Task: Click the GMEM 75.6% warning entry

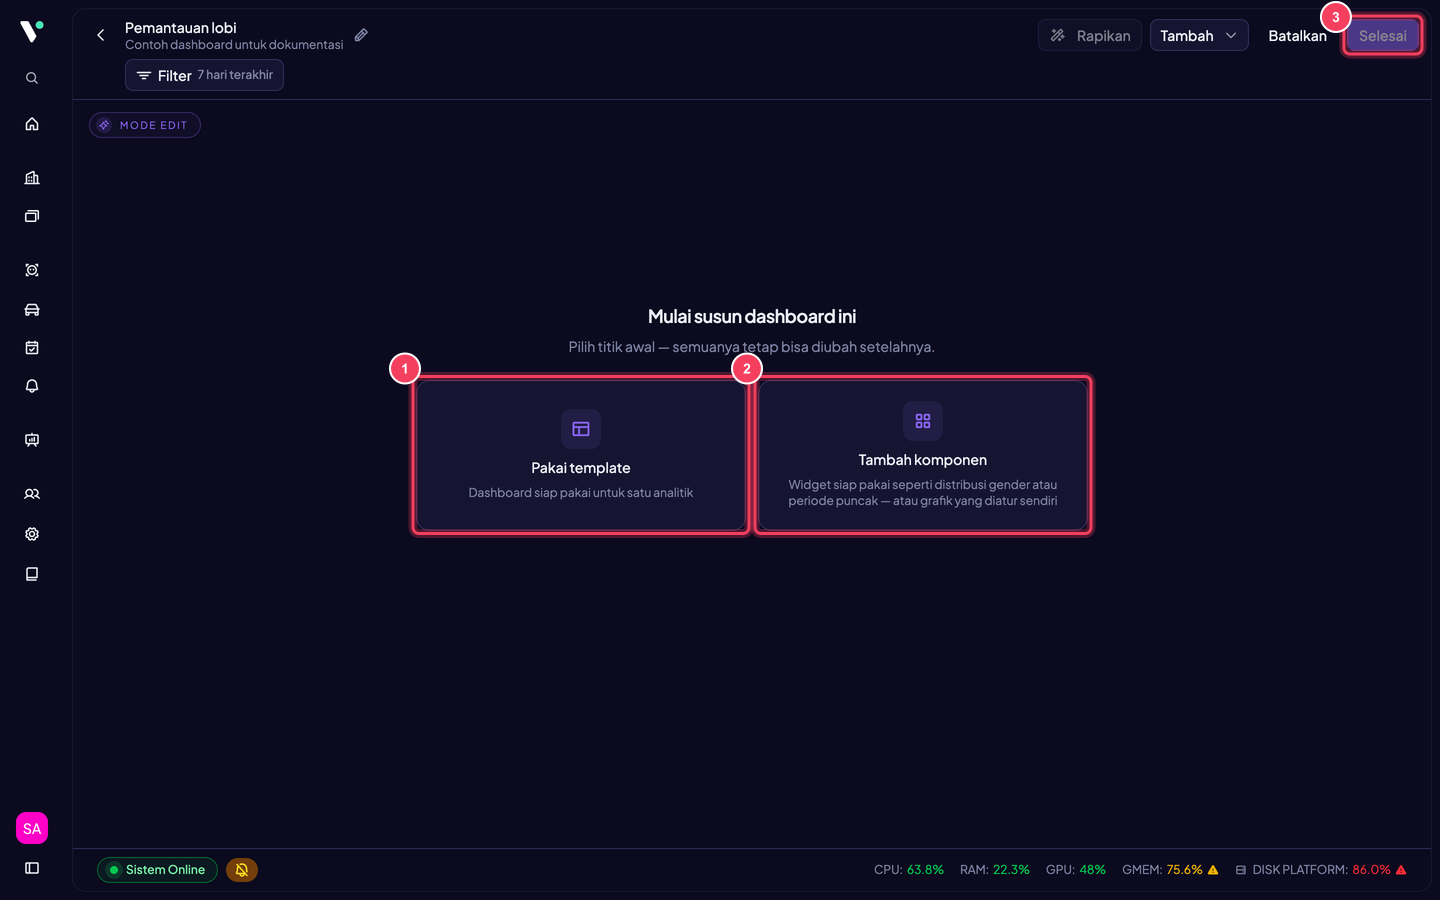Action: pos(1170,870)
